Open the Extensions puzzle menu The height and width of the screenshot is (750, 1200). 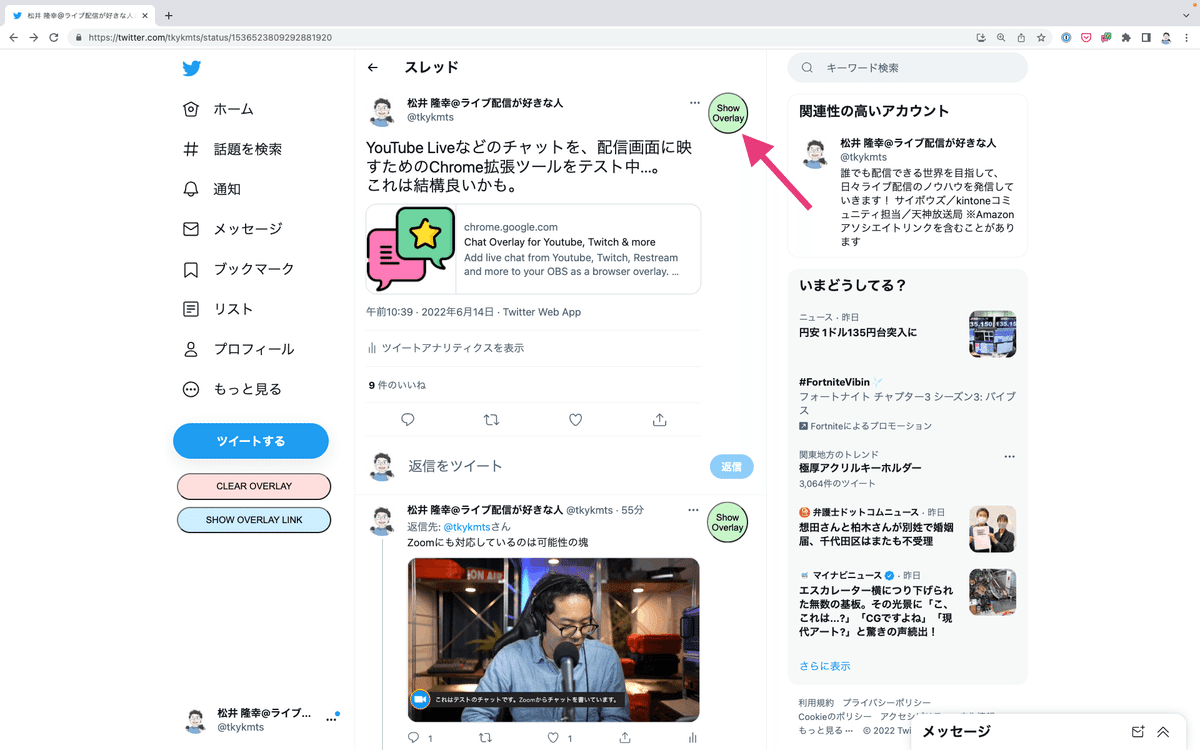(1127, 37)
